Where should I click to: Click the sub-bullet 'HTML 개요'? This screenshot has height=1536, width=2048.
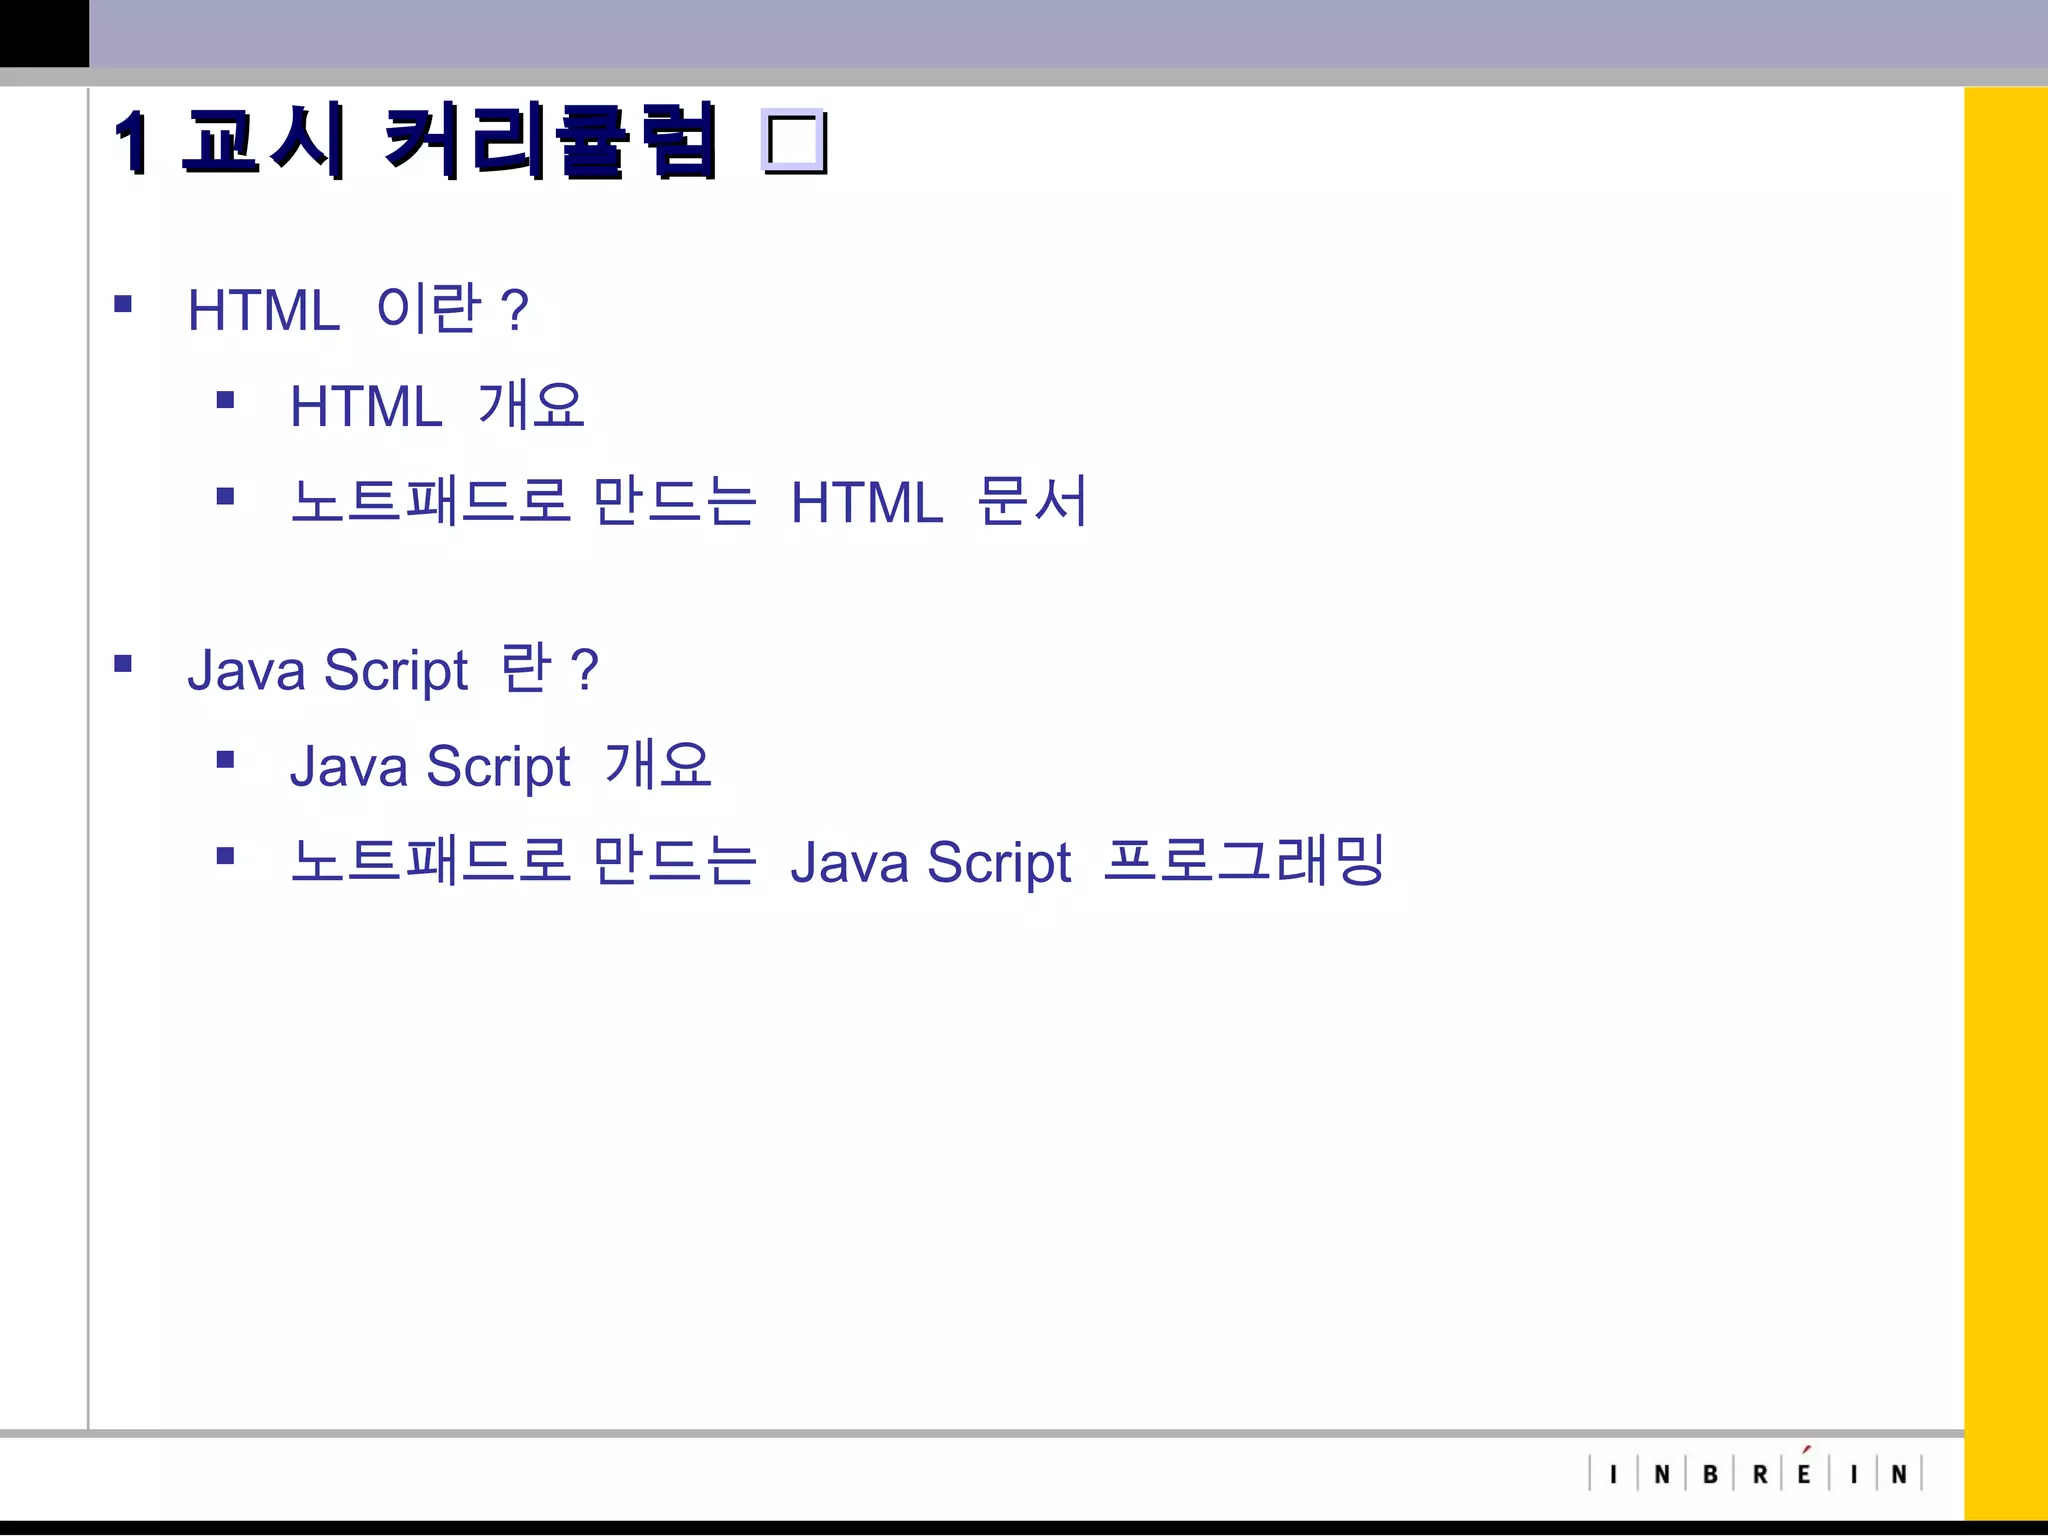click(x=437, y=405)
